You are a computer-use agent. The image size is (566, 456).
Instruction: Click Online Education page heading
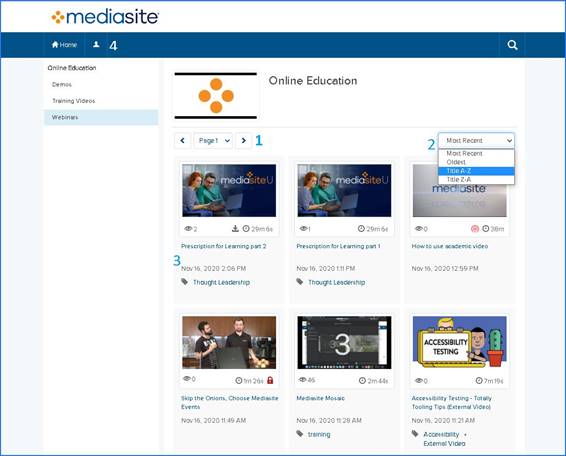[313, 81]
